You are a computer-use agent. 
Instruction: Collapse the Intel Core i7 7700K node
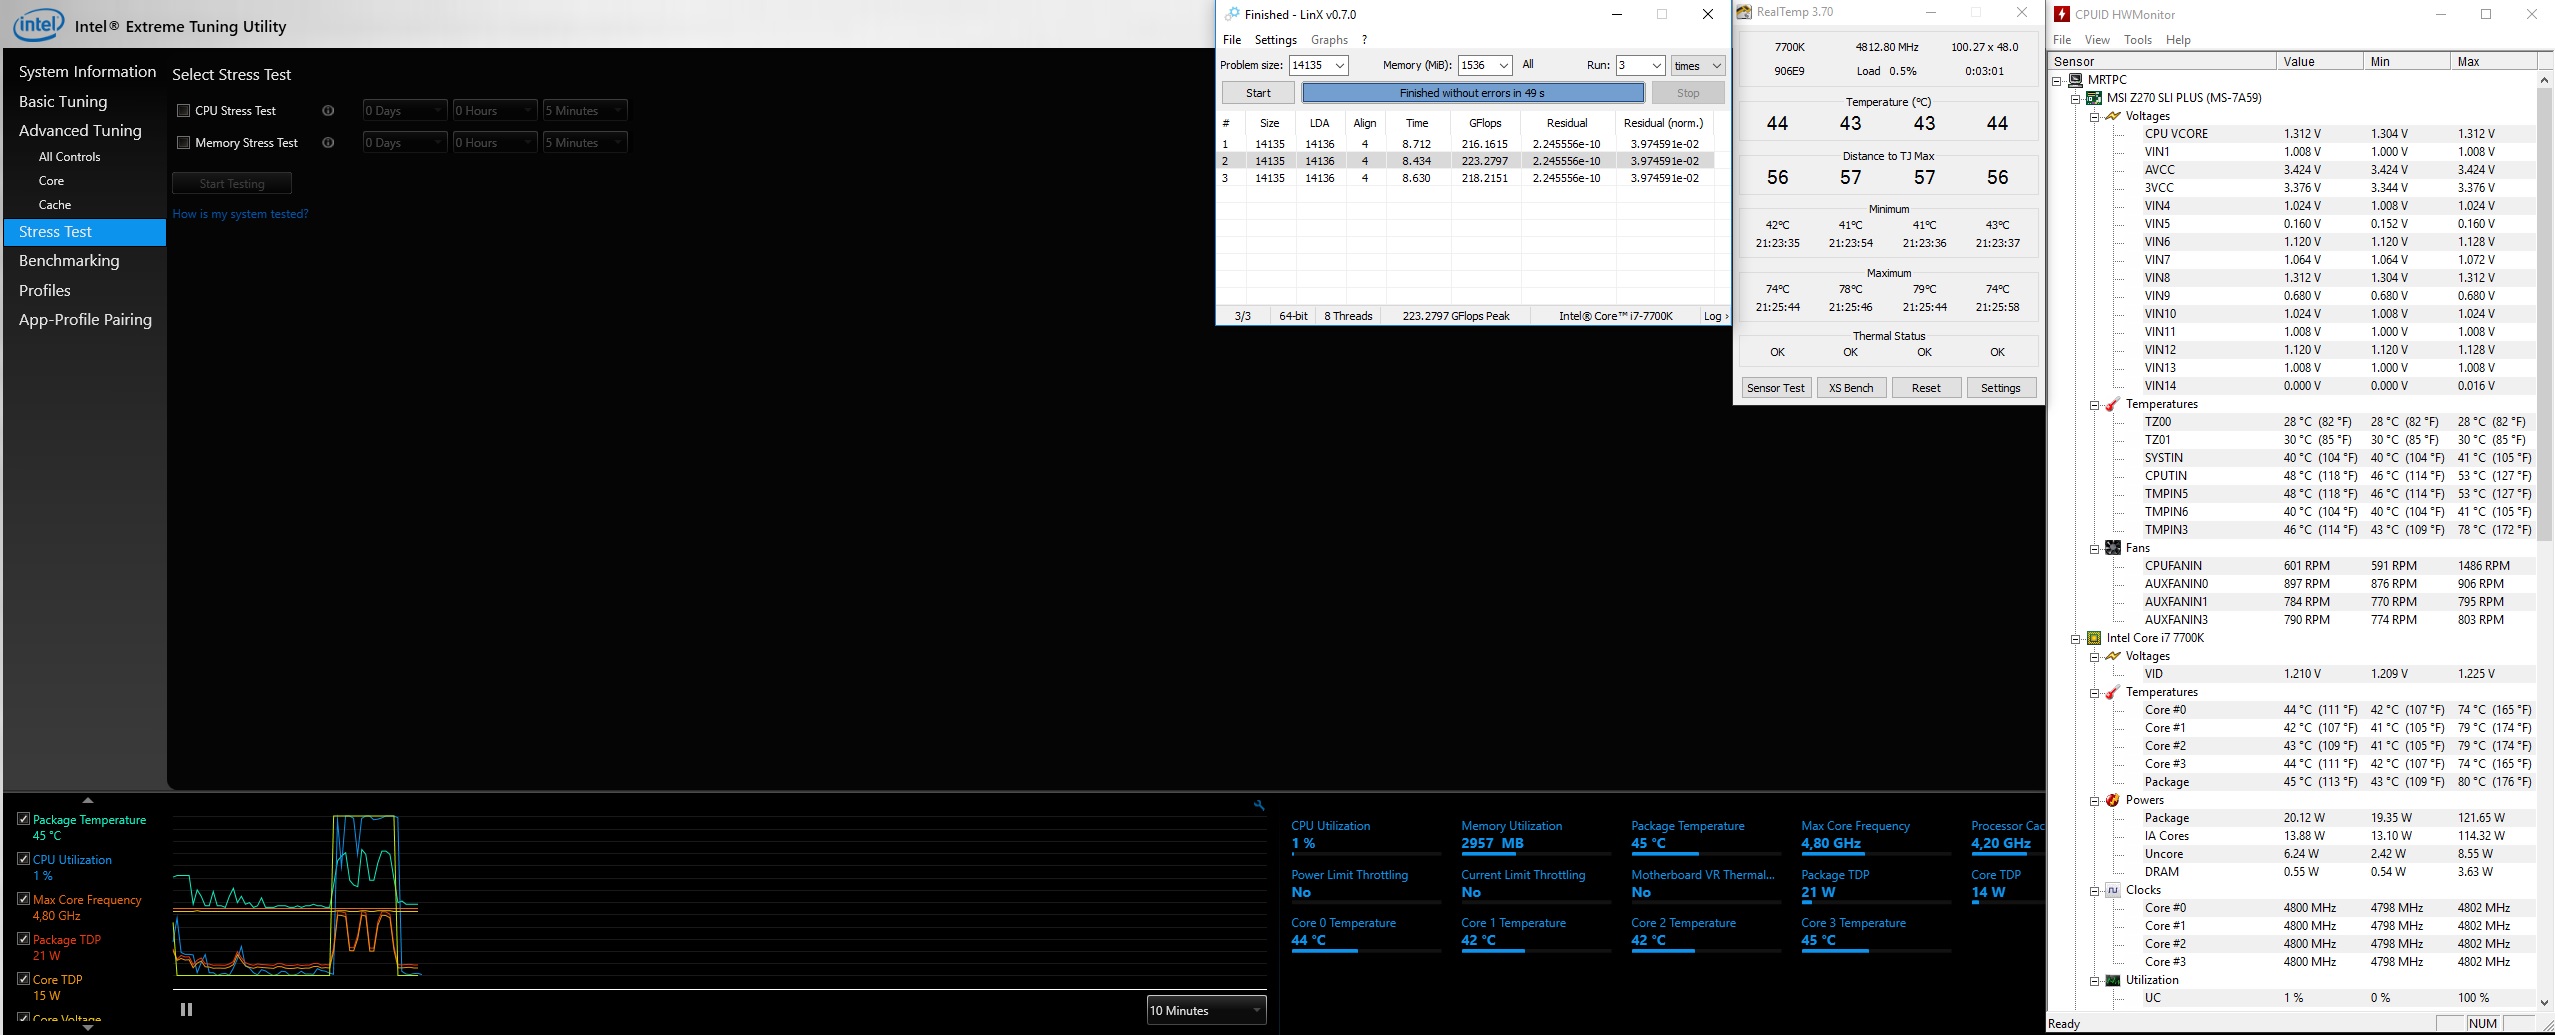(2075, 638)
